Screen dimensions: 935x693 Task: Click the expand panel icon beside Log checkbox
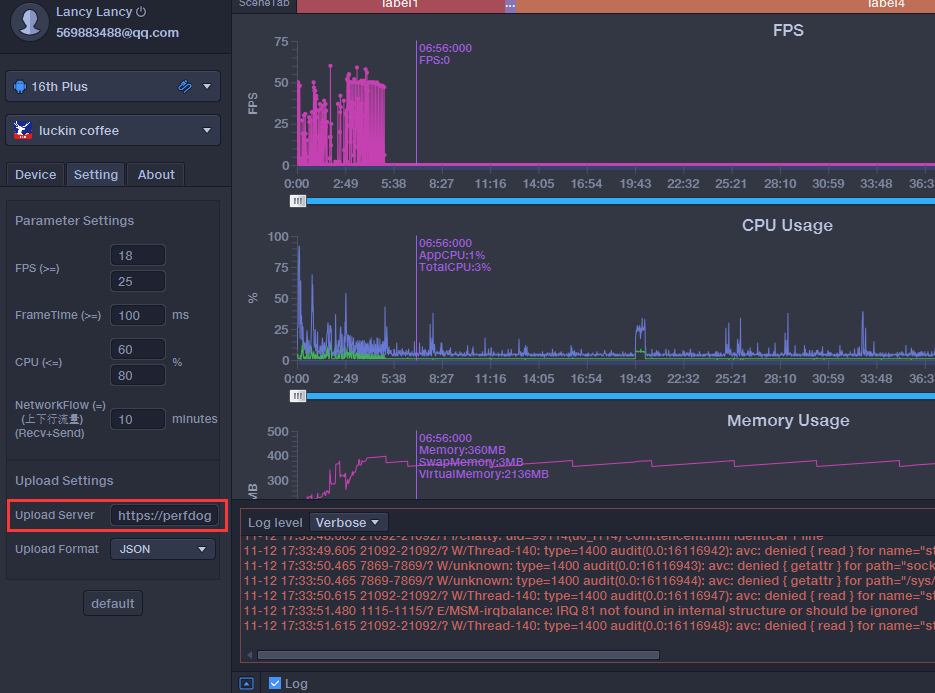pyautogui.click(x=246, y=683)
